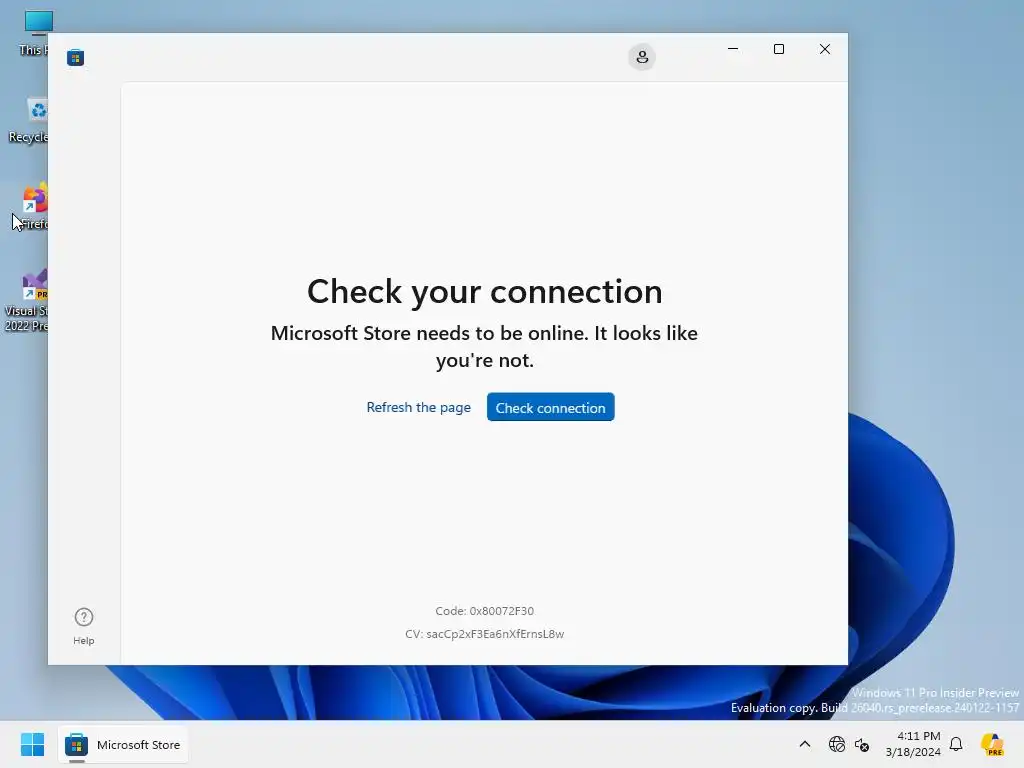Click the Copilot preview tray icon
The image size is (1024, 768).
click(x=992, y=744)
